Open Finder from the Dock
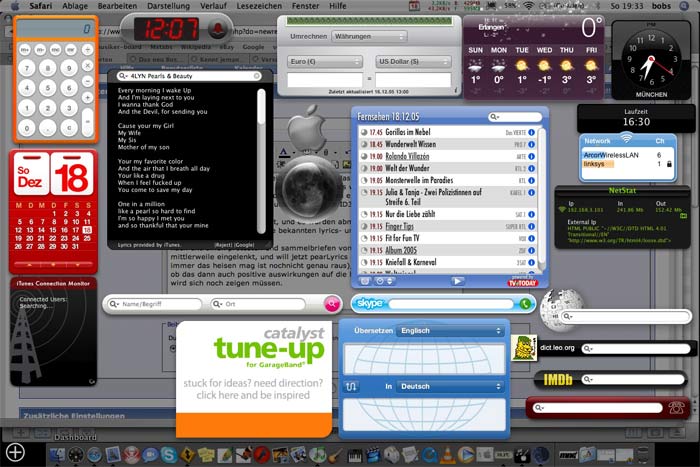Viewport: 700px width, 467px height. click(x=58, y=454)
